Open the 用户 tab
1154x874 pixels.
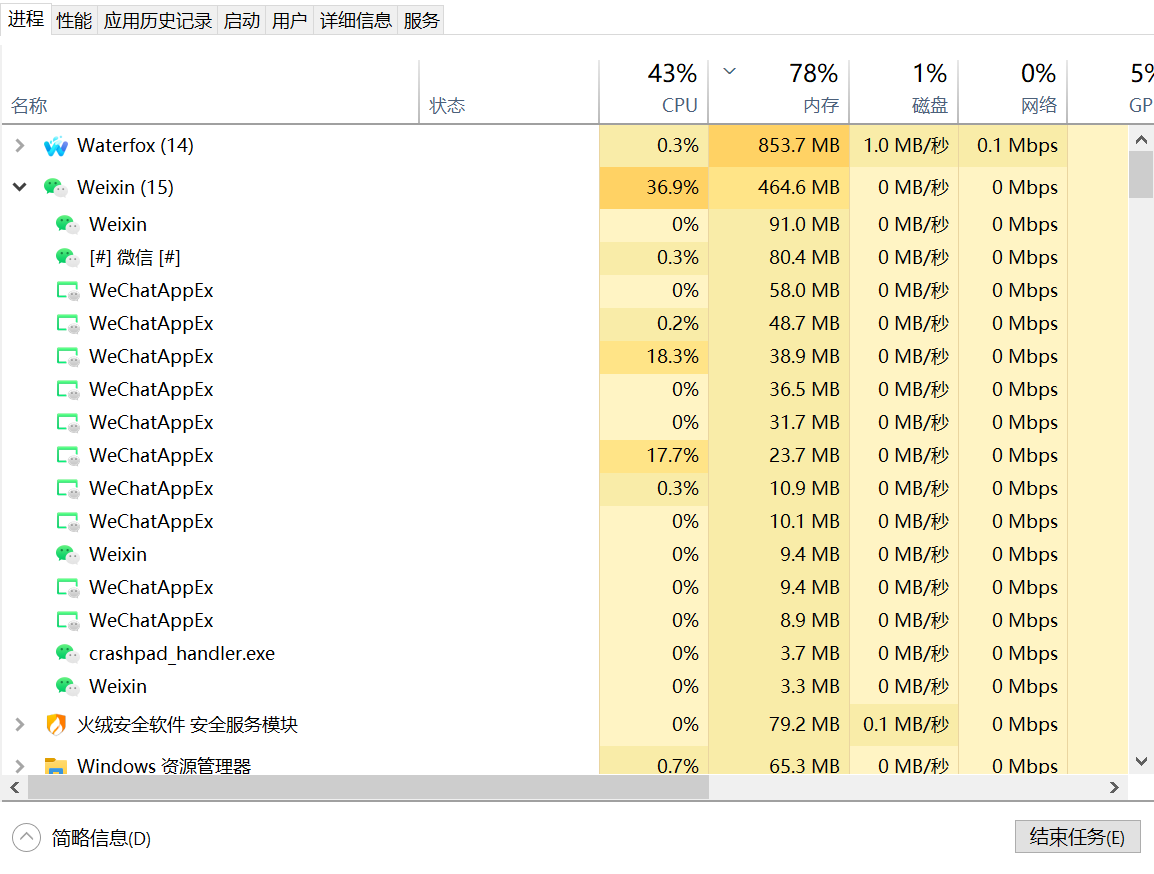click(x=289, y=21)
